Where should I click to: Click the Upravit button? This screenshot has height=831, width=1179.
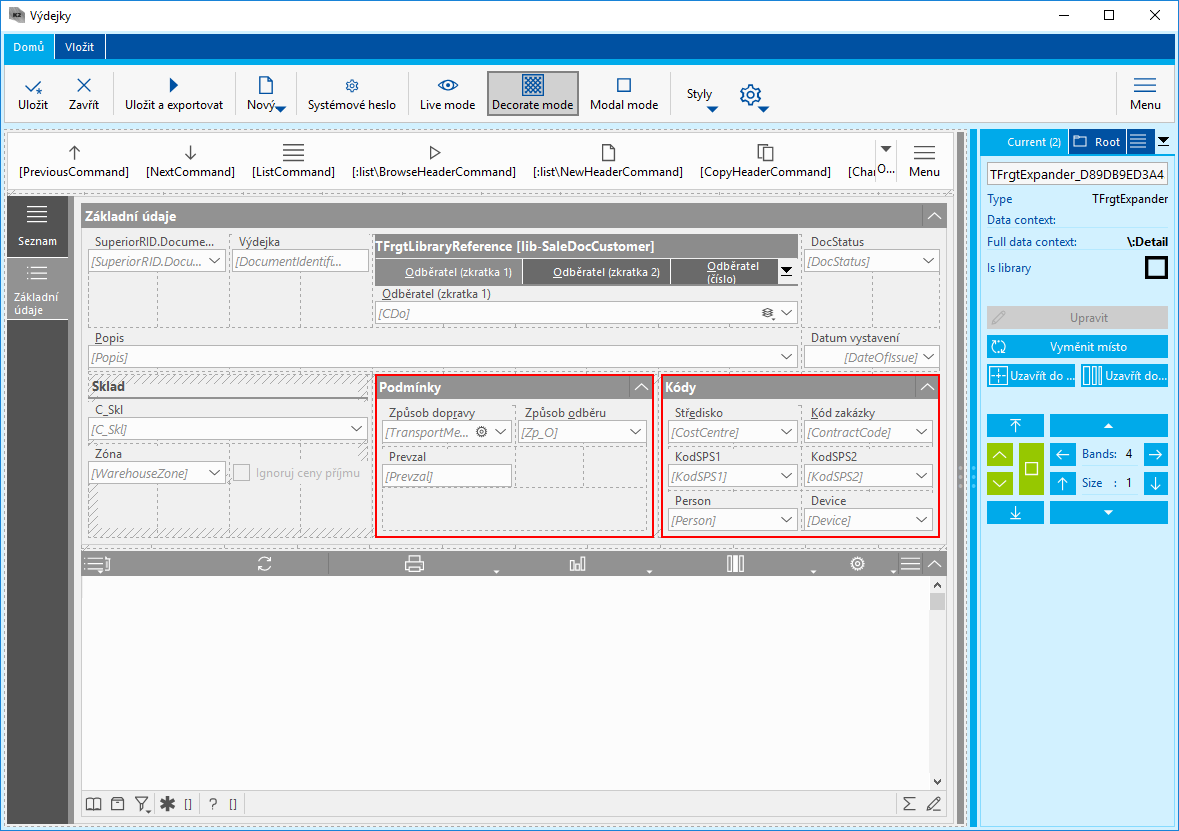tap(1077, 317)
